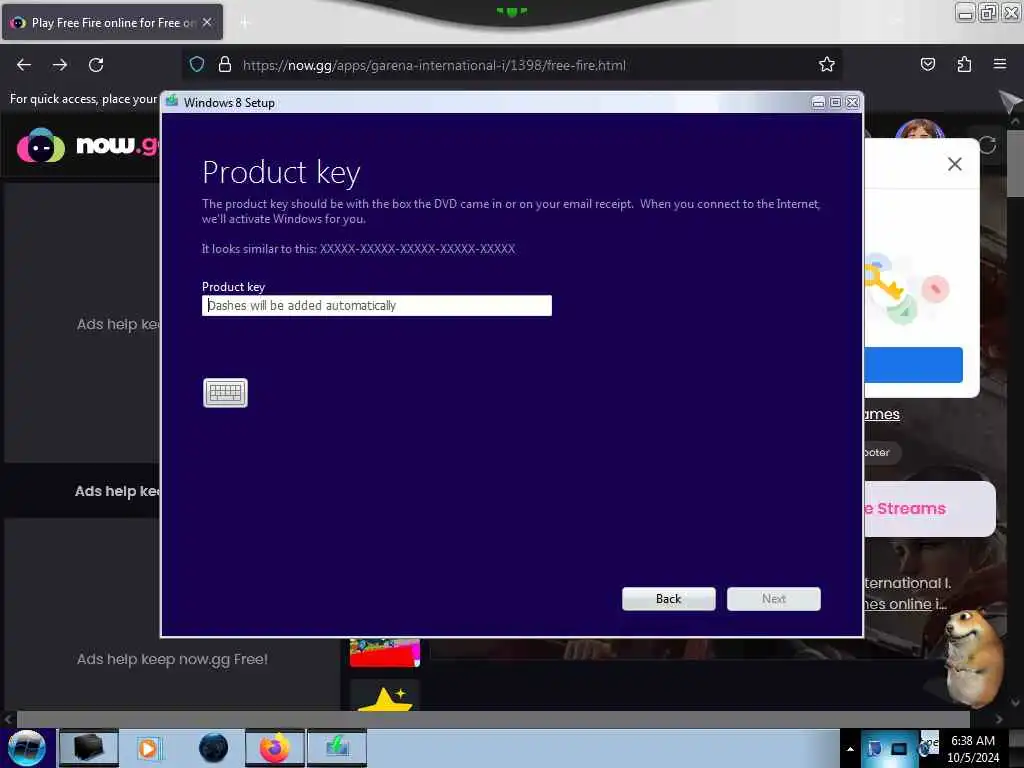Minimize the Windows 8 Setup dialog
Viewport: 1024px width, 768px height.
(818, 103)
